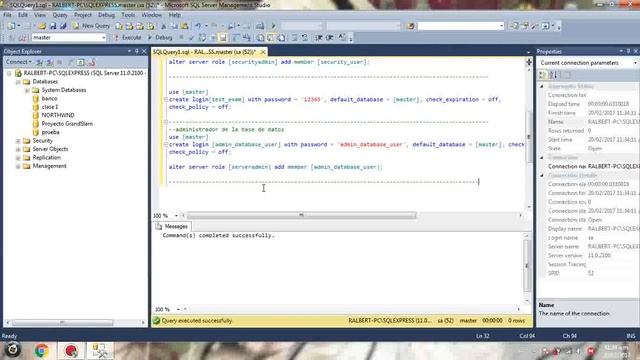
Task: Click the Chrome icon in the taskbar
Action: point(41,351)
